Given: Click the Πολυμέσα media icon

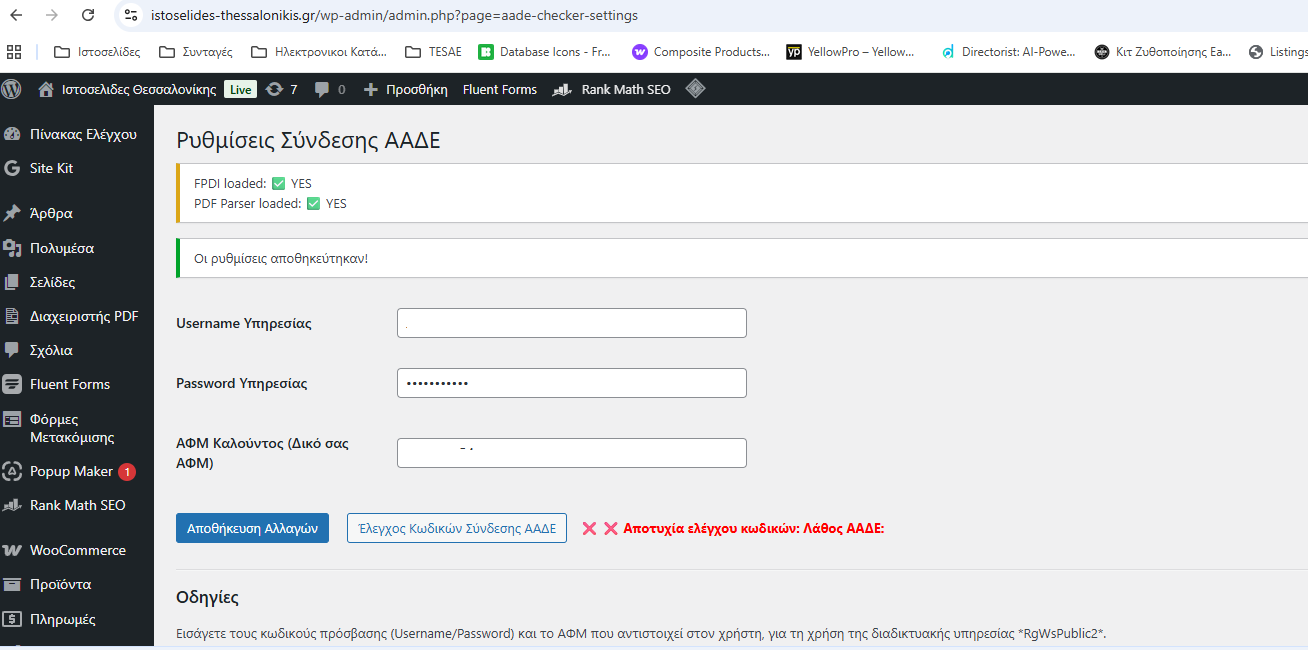Looking at the screenshot, I should click(x=12, y=248).
